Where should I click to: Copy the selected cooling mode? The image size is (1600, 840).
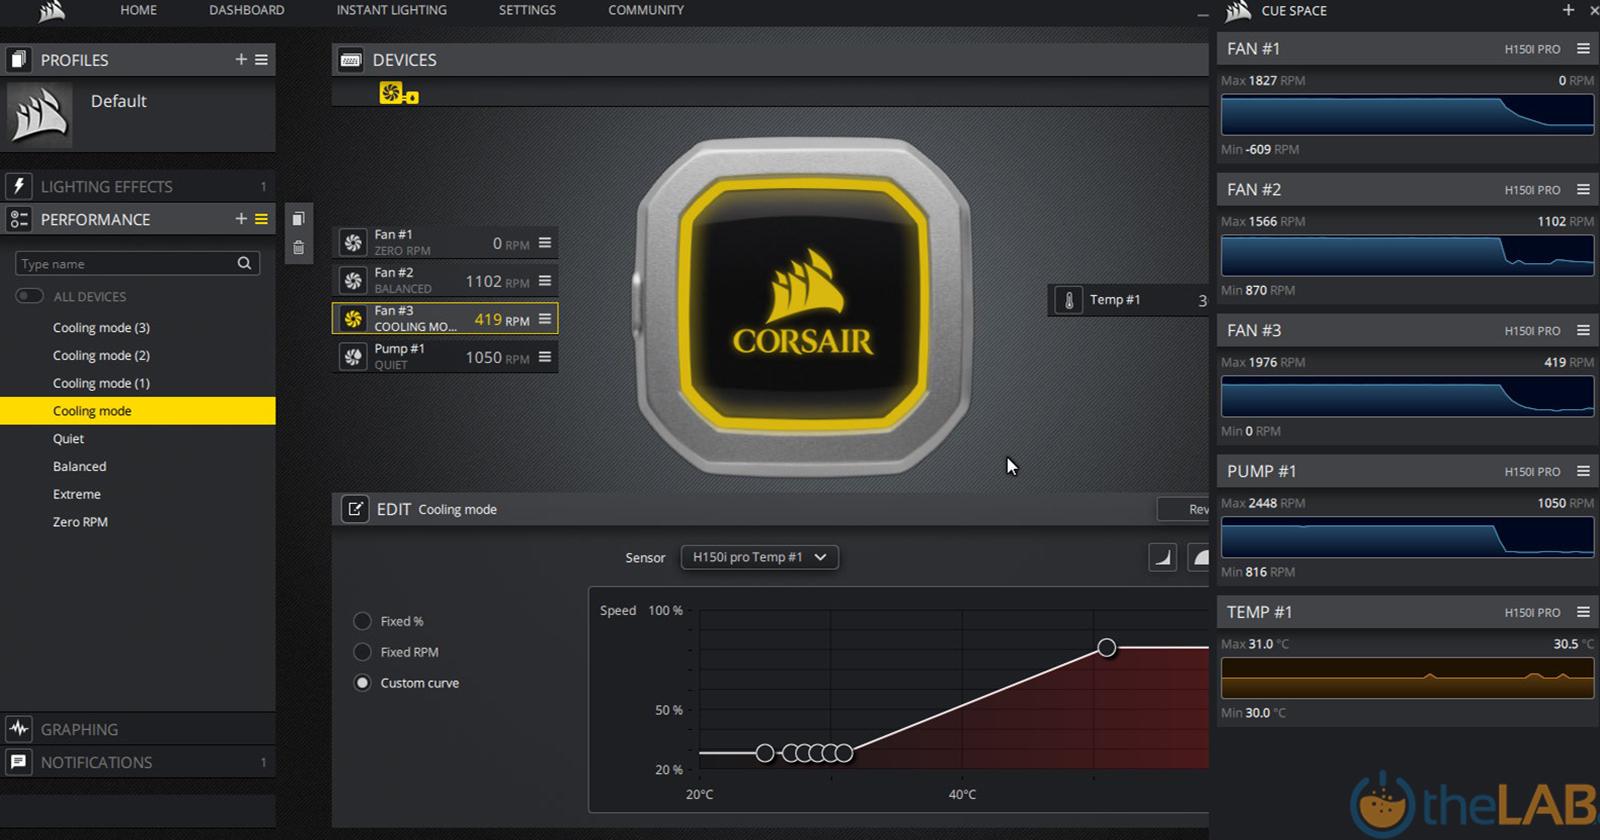pyautogui.click(x=298, y=219)
